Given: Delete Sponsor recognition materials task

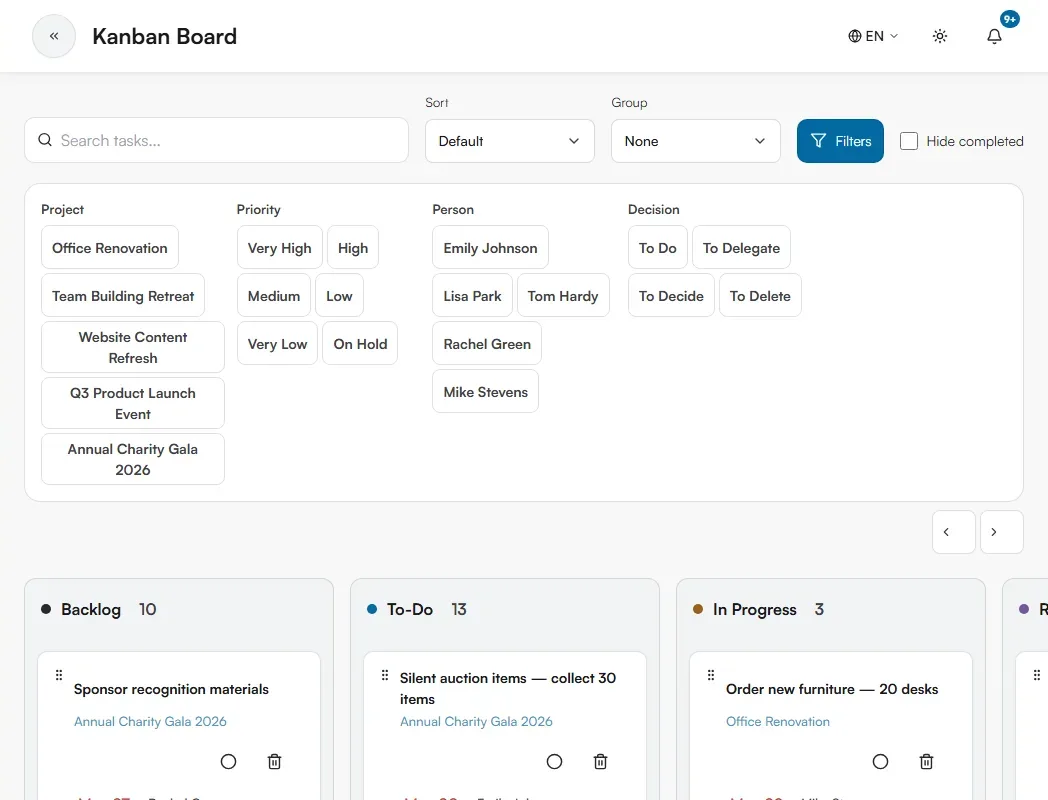Looking at the screenshot, I should (x=274, y=761).
